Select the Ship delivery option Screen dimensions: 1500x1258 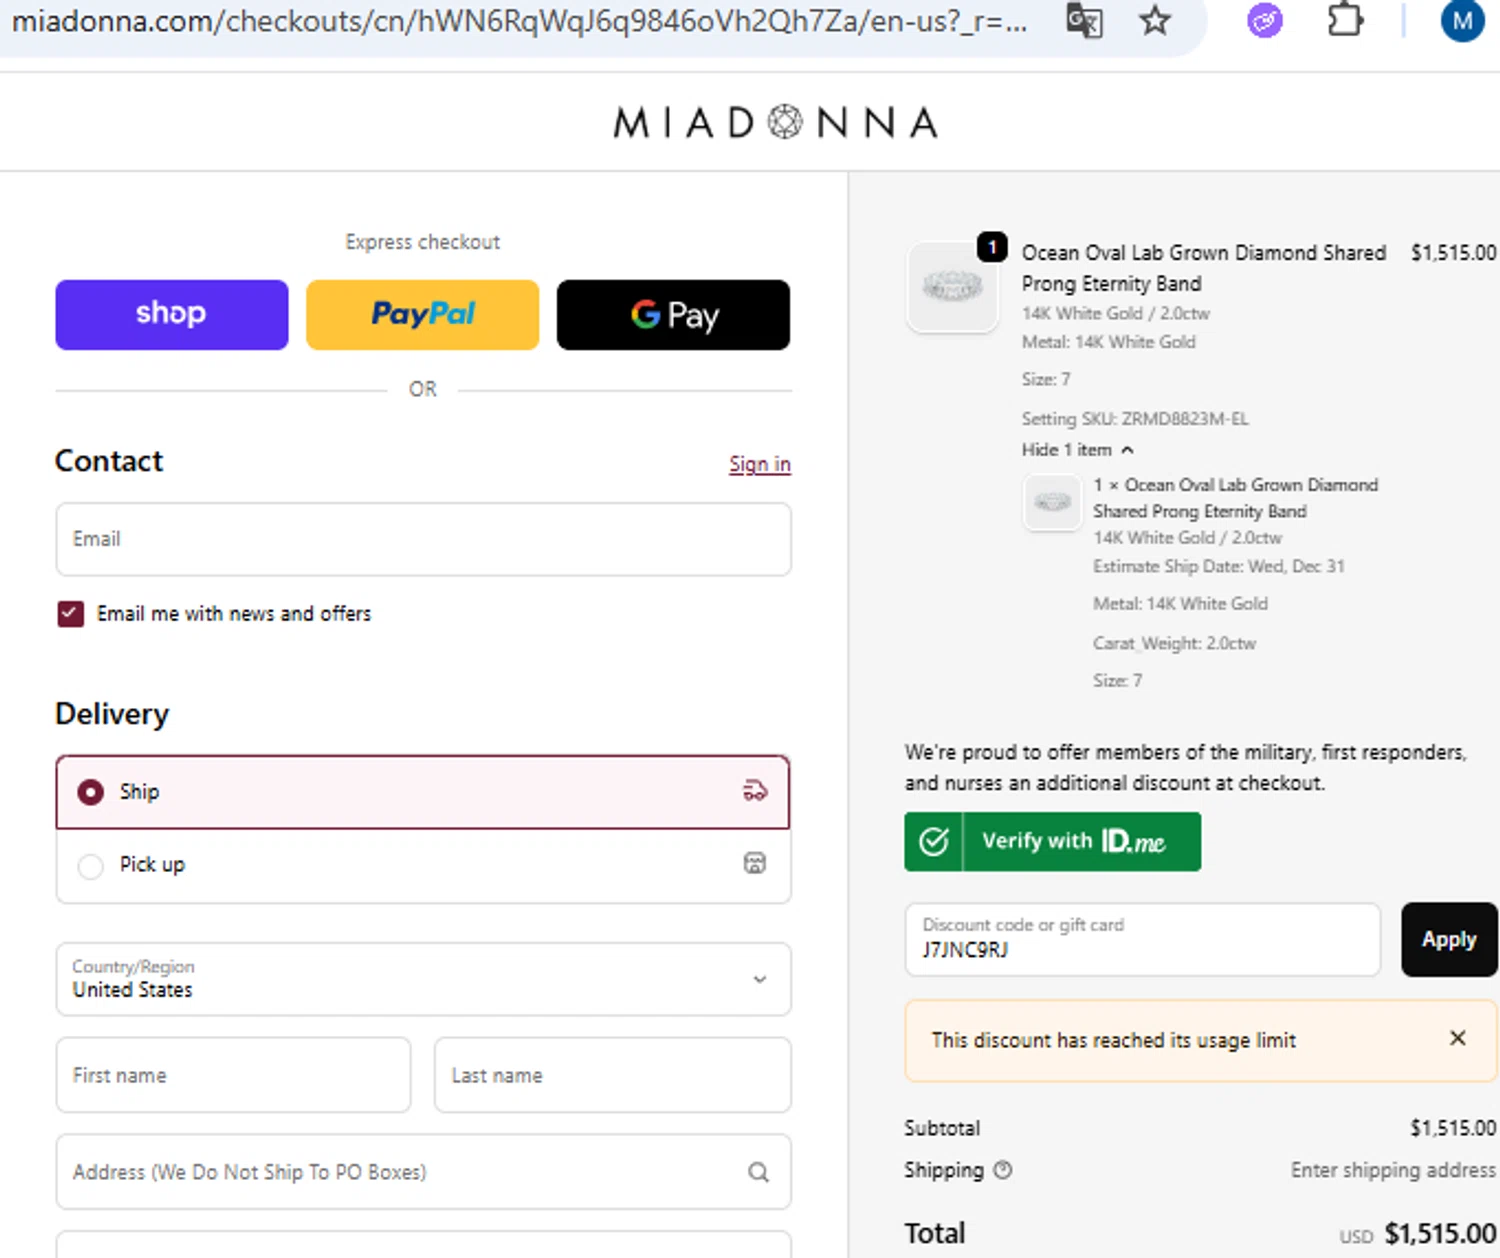[x=423, y=792]
